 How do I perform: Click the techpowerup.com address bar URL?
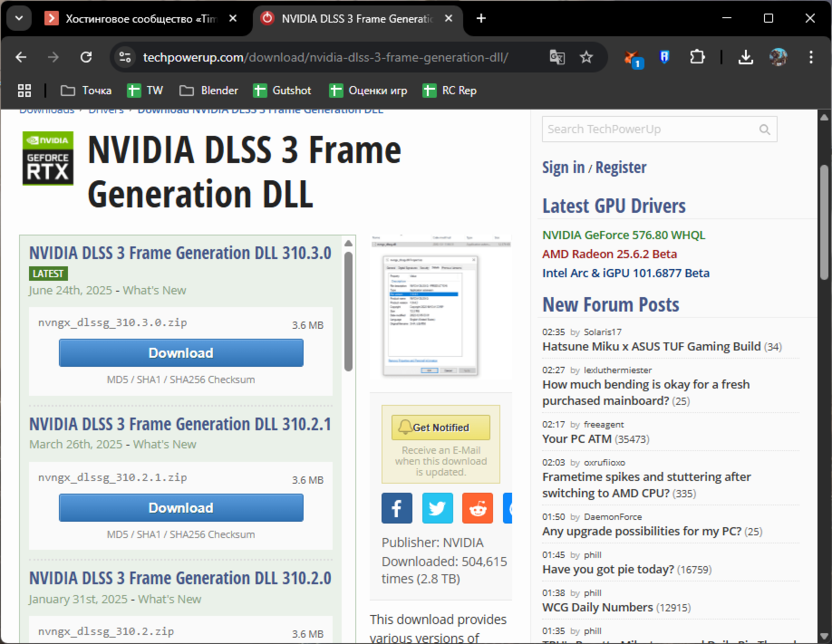(325, 57)
